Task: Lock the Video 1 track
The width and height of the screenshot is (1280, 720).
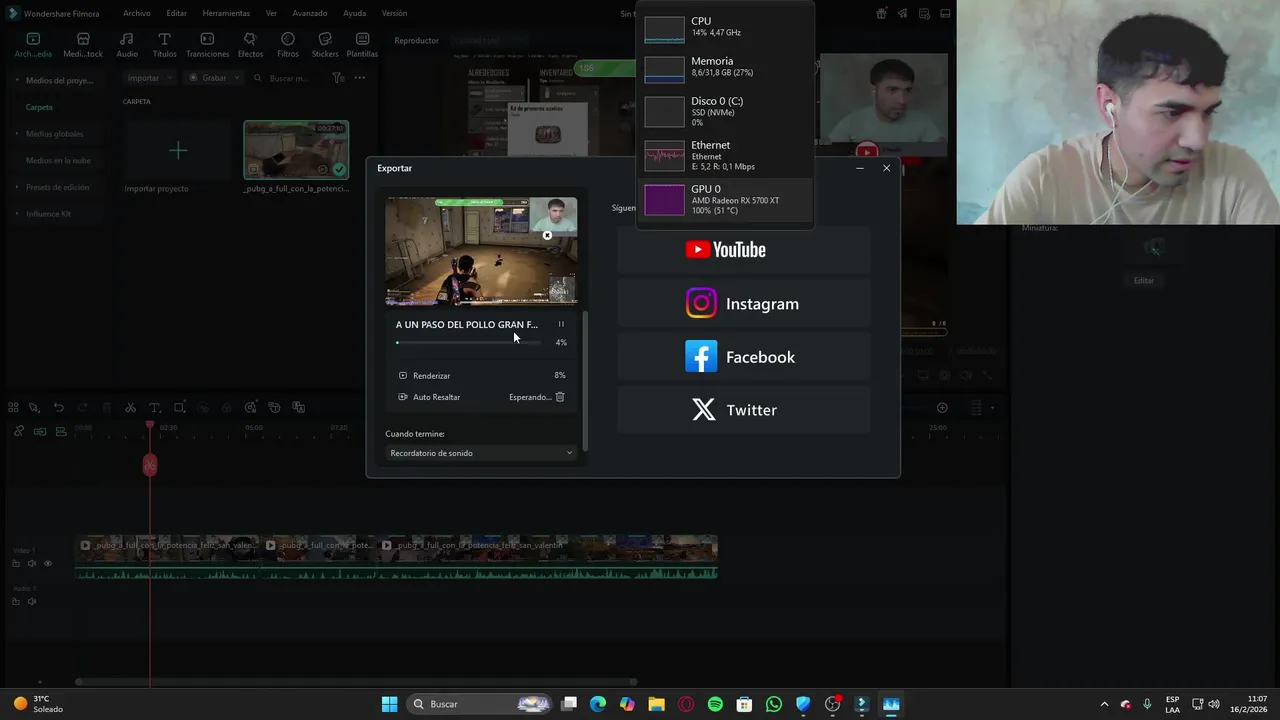Action: coord(16,563)
